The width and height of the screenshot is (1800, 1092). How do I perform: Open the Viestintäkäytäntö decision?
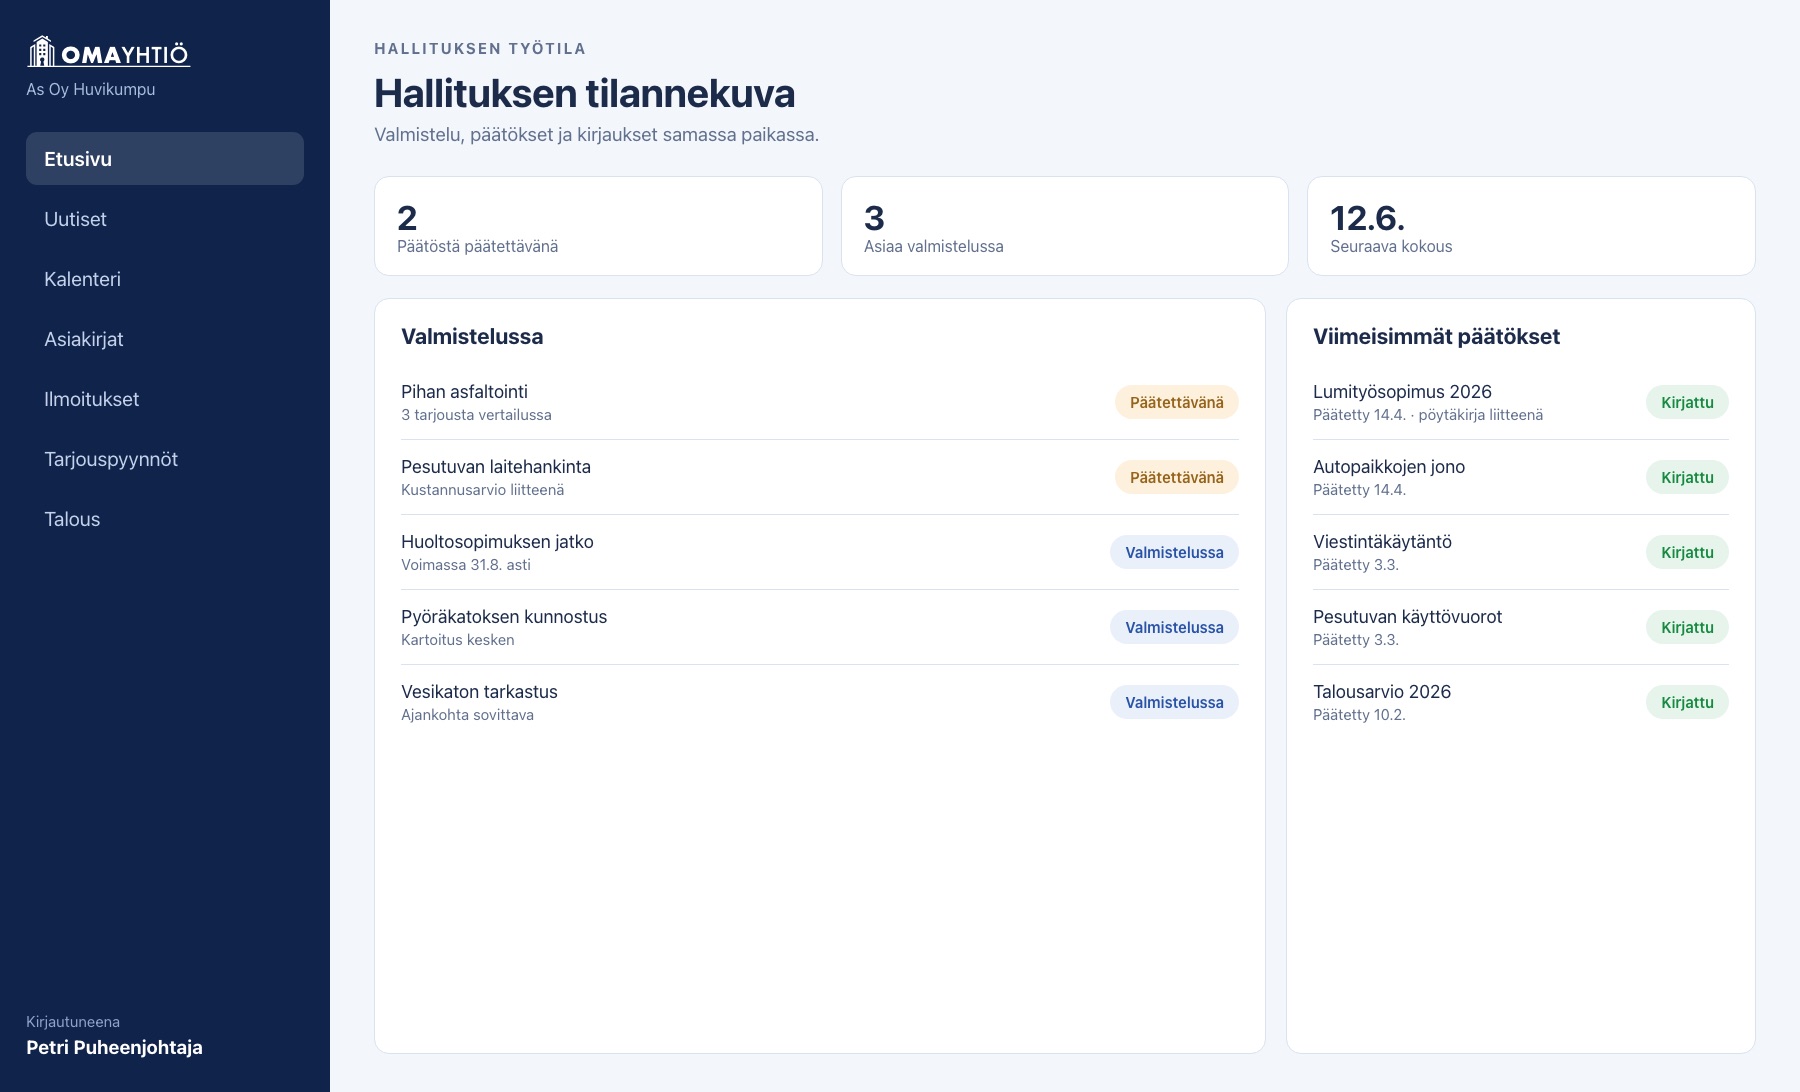[1521, 552]
